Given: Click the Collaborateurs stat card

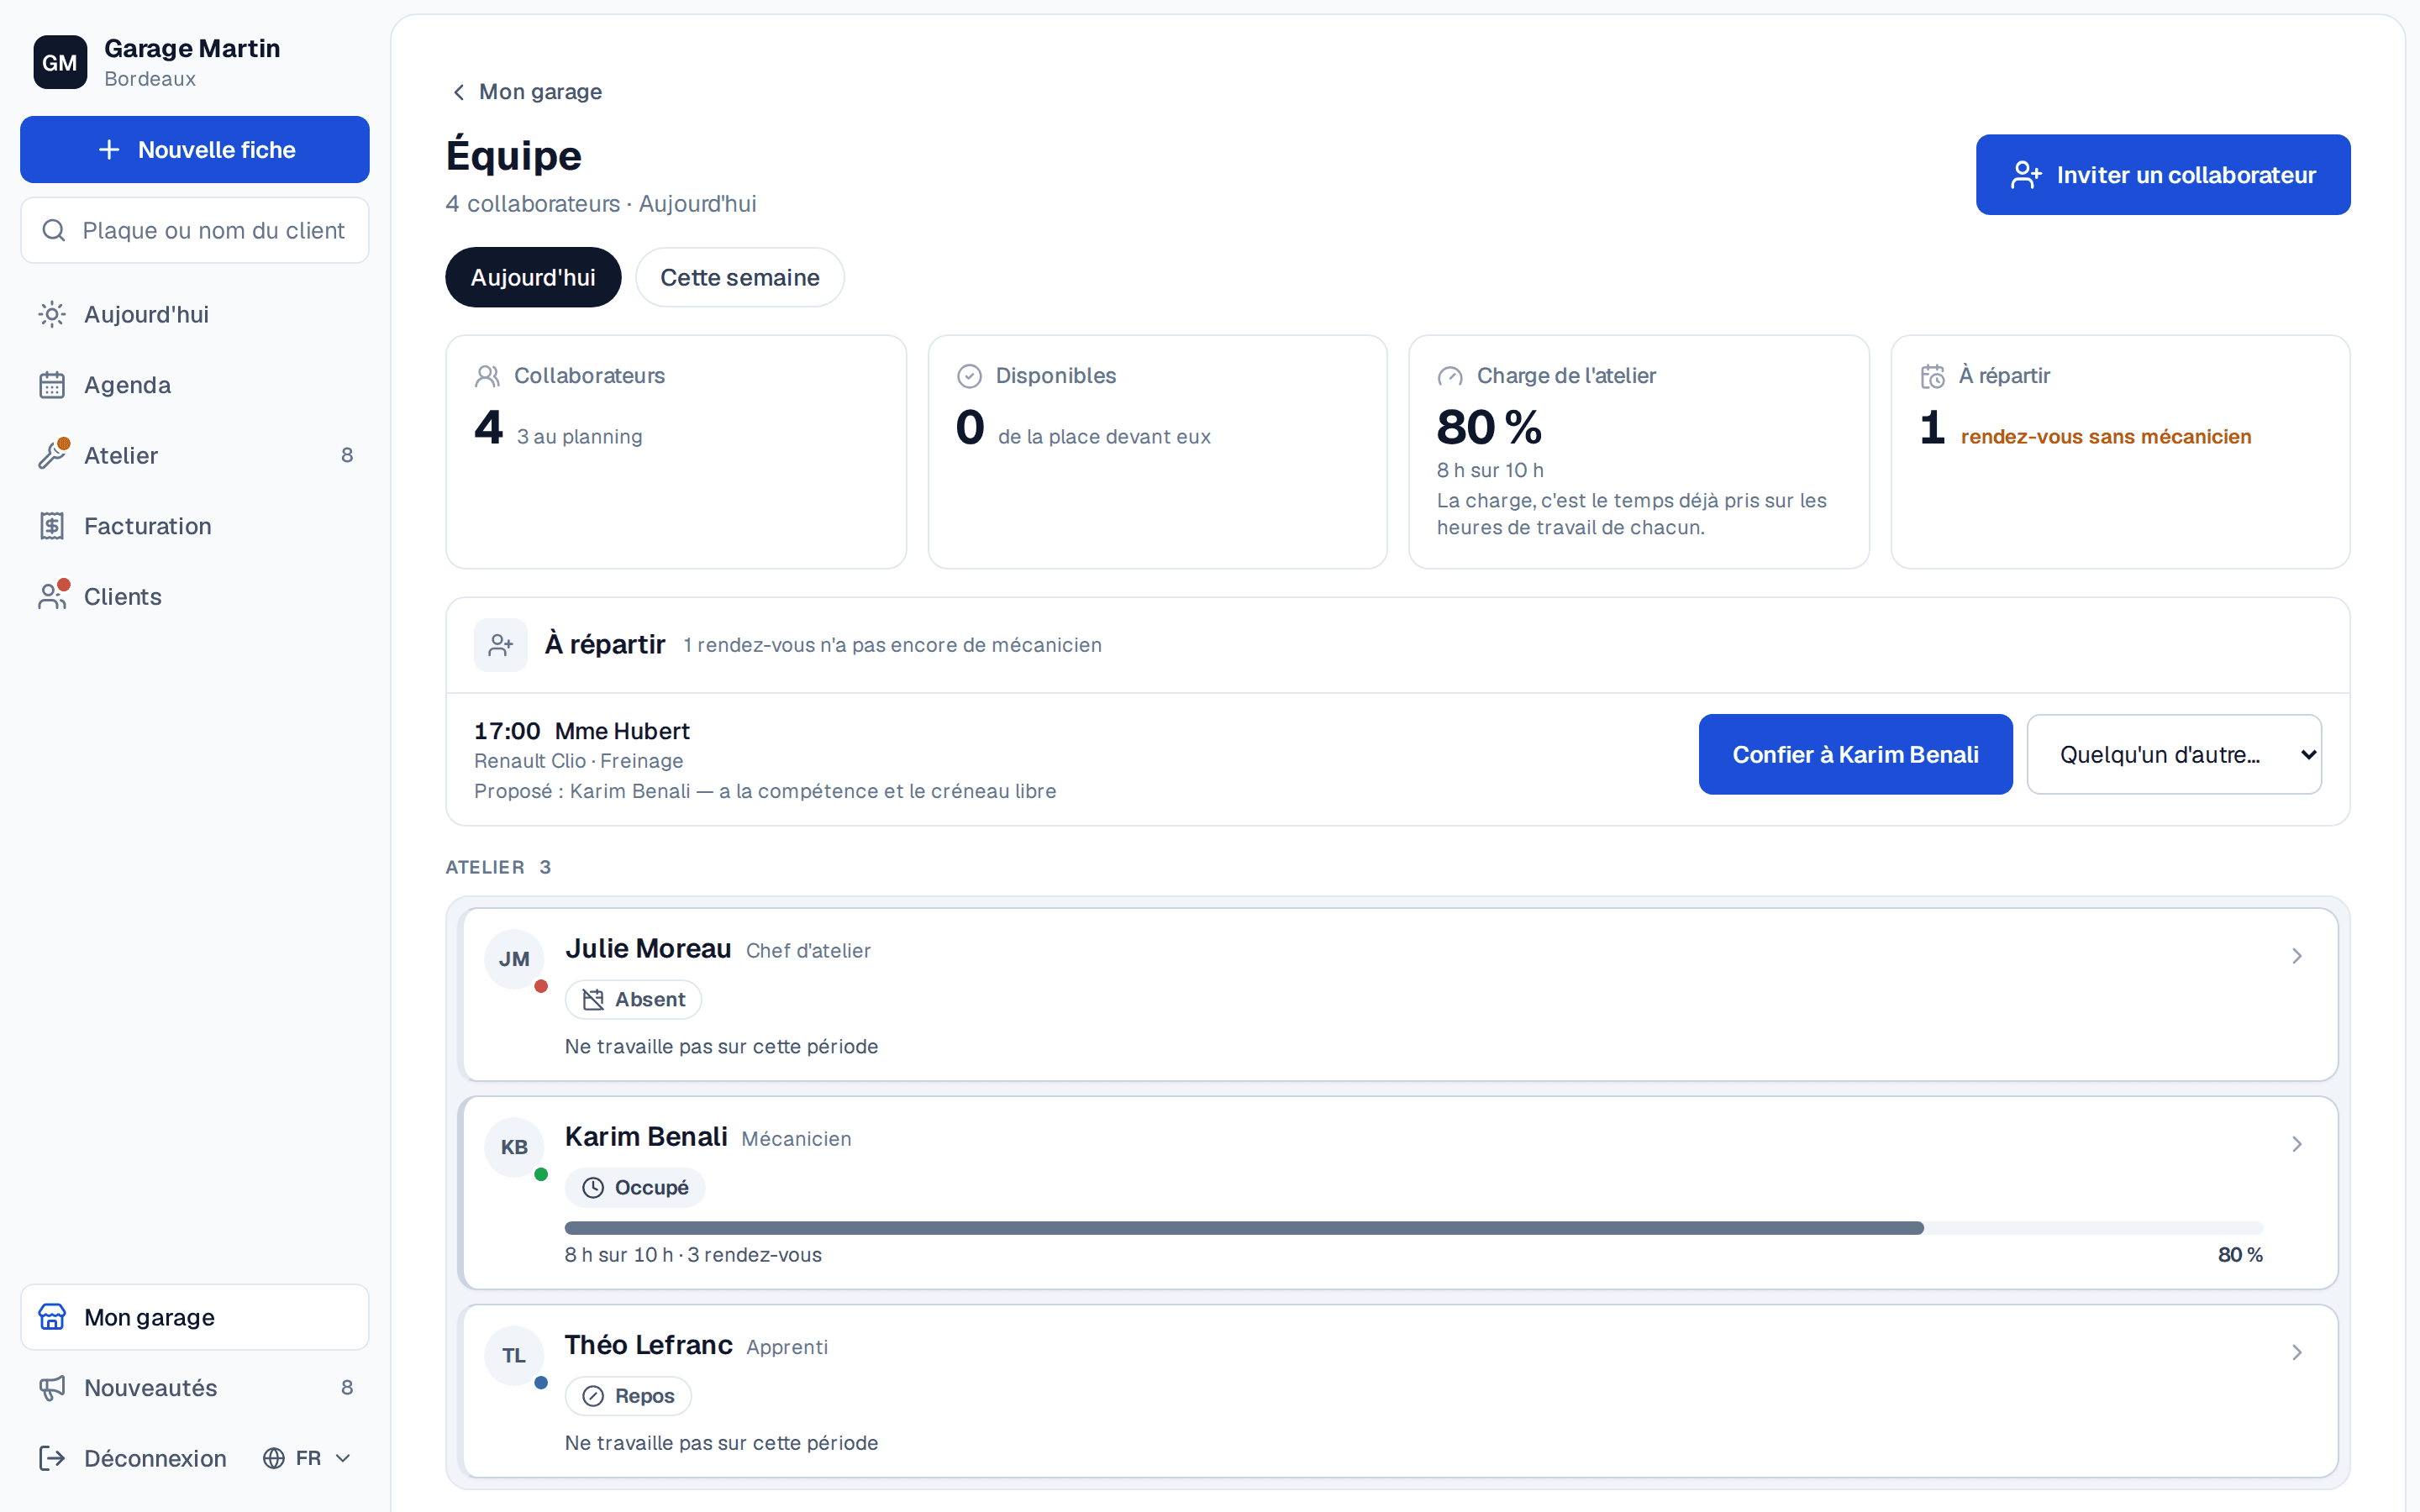Looking at the screenshot, I should [x=676, y=452].
